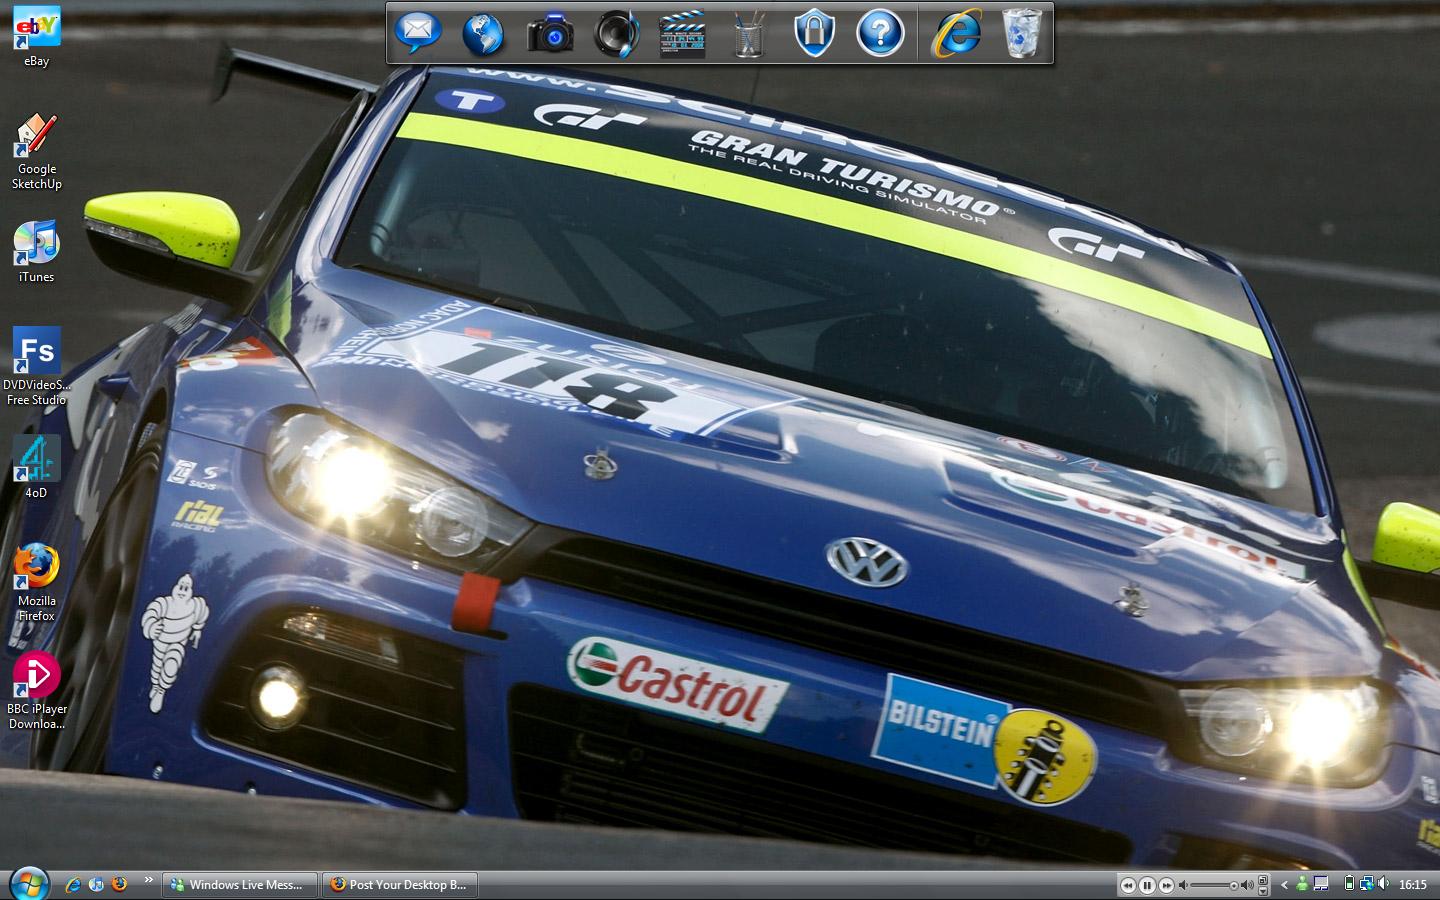Open the camera icon in the dock

tap(550, 33)
